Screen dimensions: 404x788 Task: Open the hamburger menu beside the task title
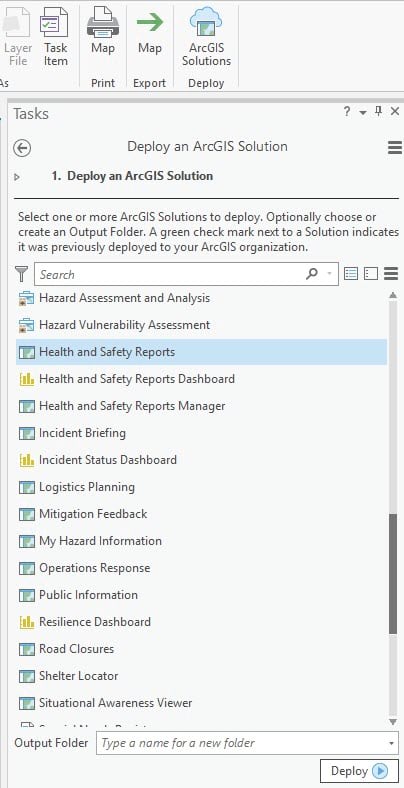point(395,147)
